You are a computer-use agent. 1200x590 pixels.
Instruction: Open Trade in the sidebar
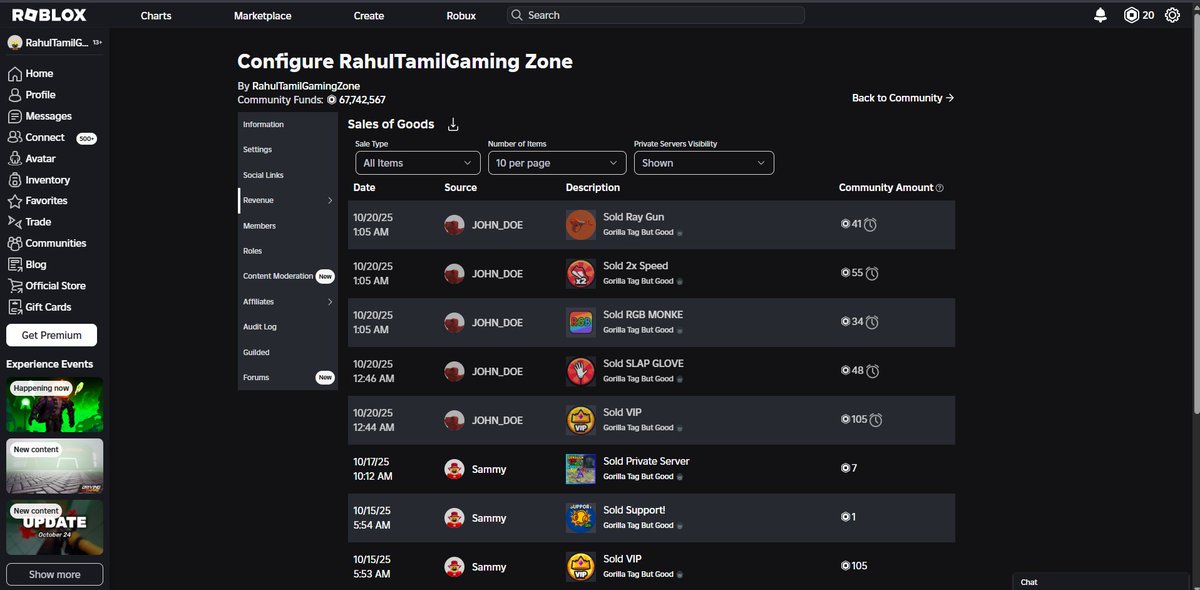coord(29,222)
